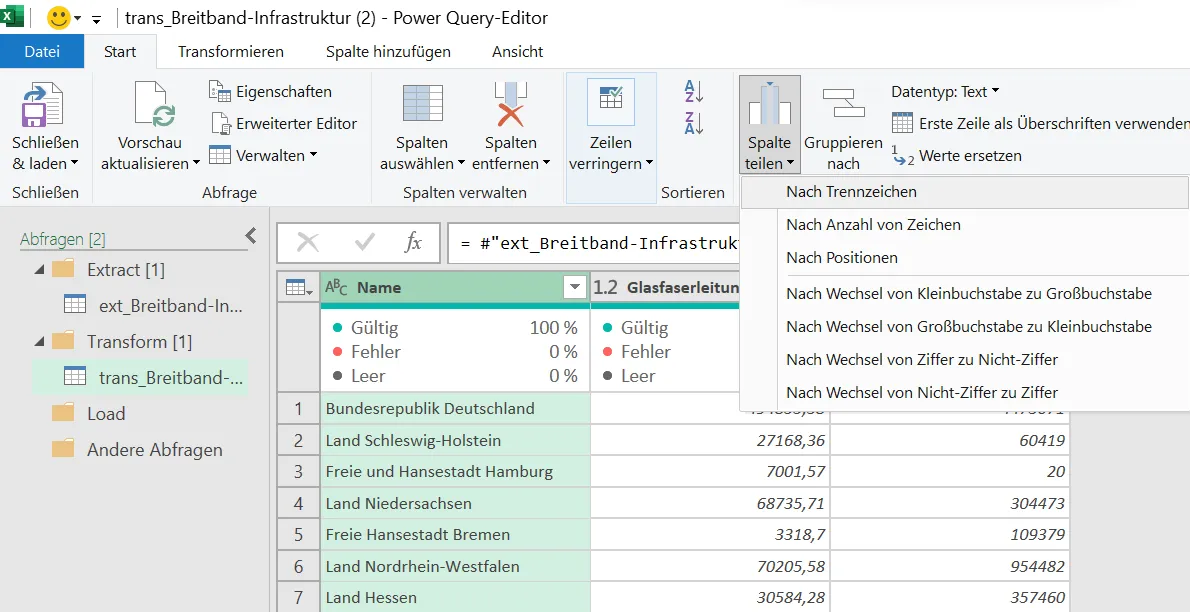Collapse the Extract [1] folder triangle
The image size is (1190, 612).
[x=39, y=270]
